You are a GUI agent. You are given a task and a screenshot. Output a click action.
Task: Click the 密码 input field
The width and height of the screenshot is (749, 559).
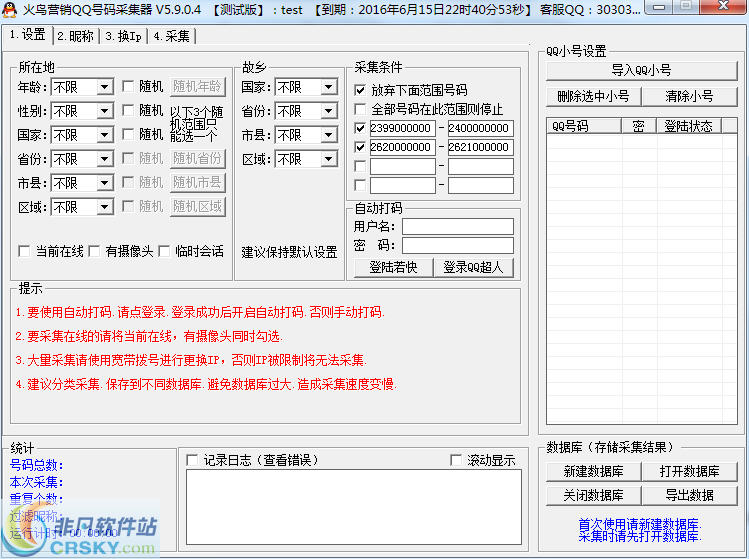click(x=458, y=246)
